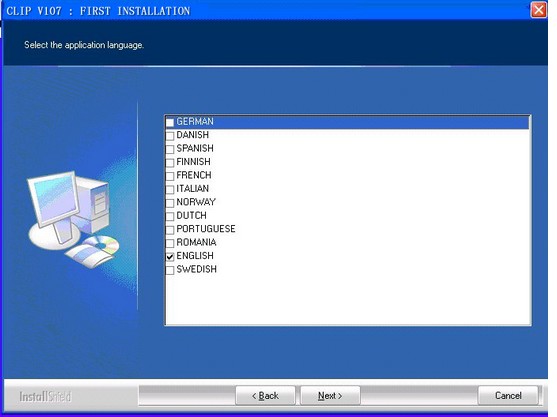The width and height of the screenshot is (557, 417).
Task: Select the FRENCH checkbox
Action: coord(170,176)
